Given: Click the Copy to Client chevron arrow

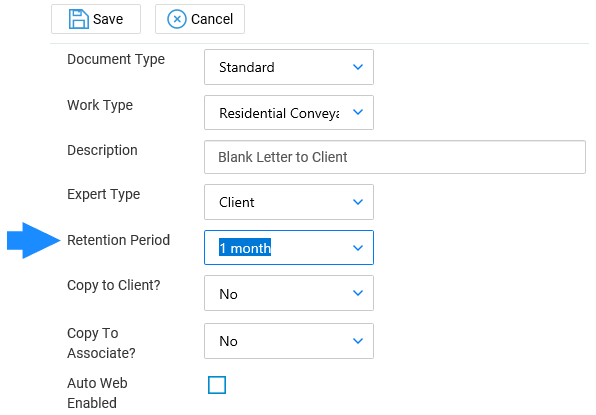Looking at the screenshot, I should [x=358, y=293].
